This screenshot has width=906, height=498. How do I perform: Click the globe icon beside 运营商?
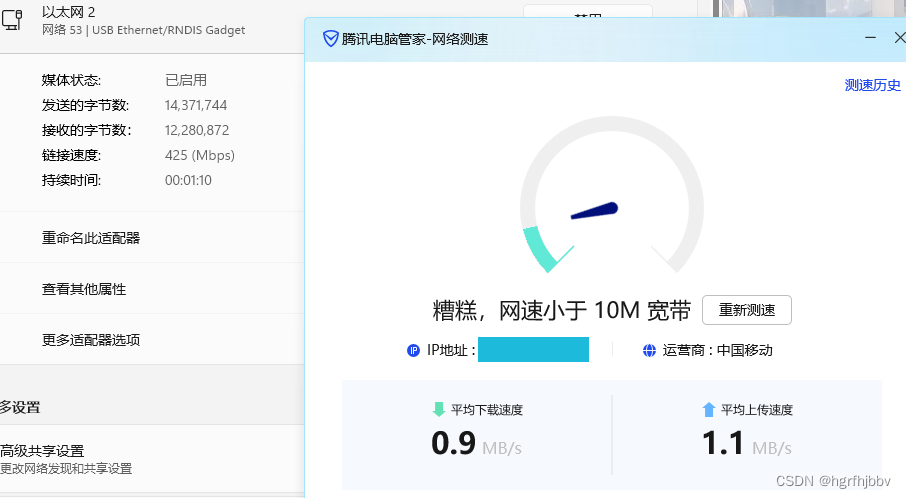(x=649, y=350)
